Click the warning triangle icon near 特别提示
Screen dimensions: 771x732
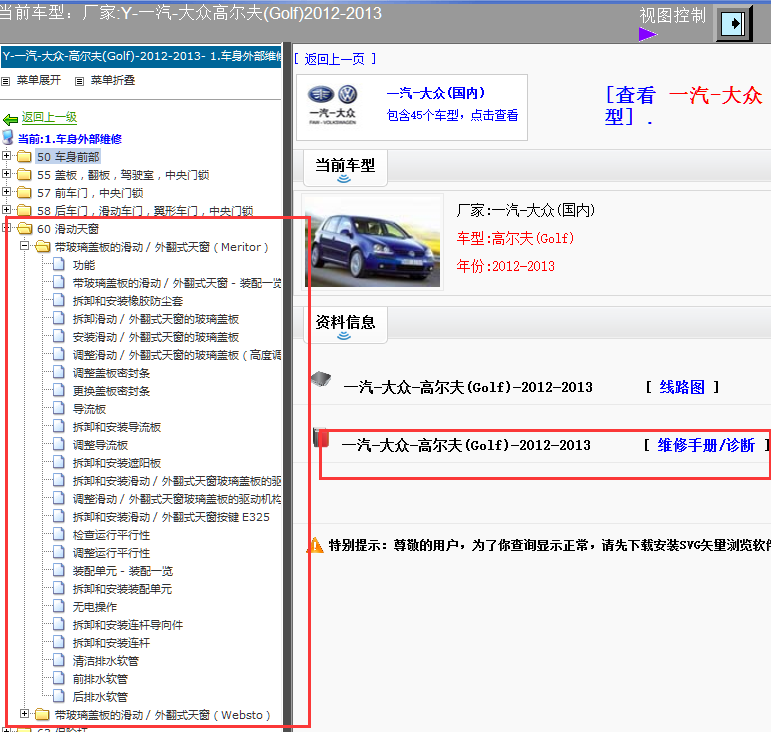point(315,545)
